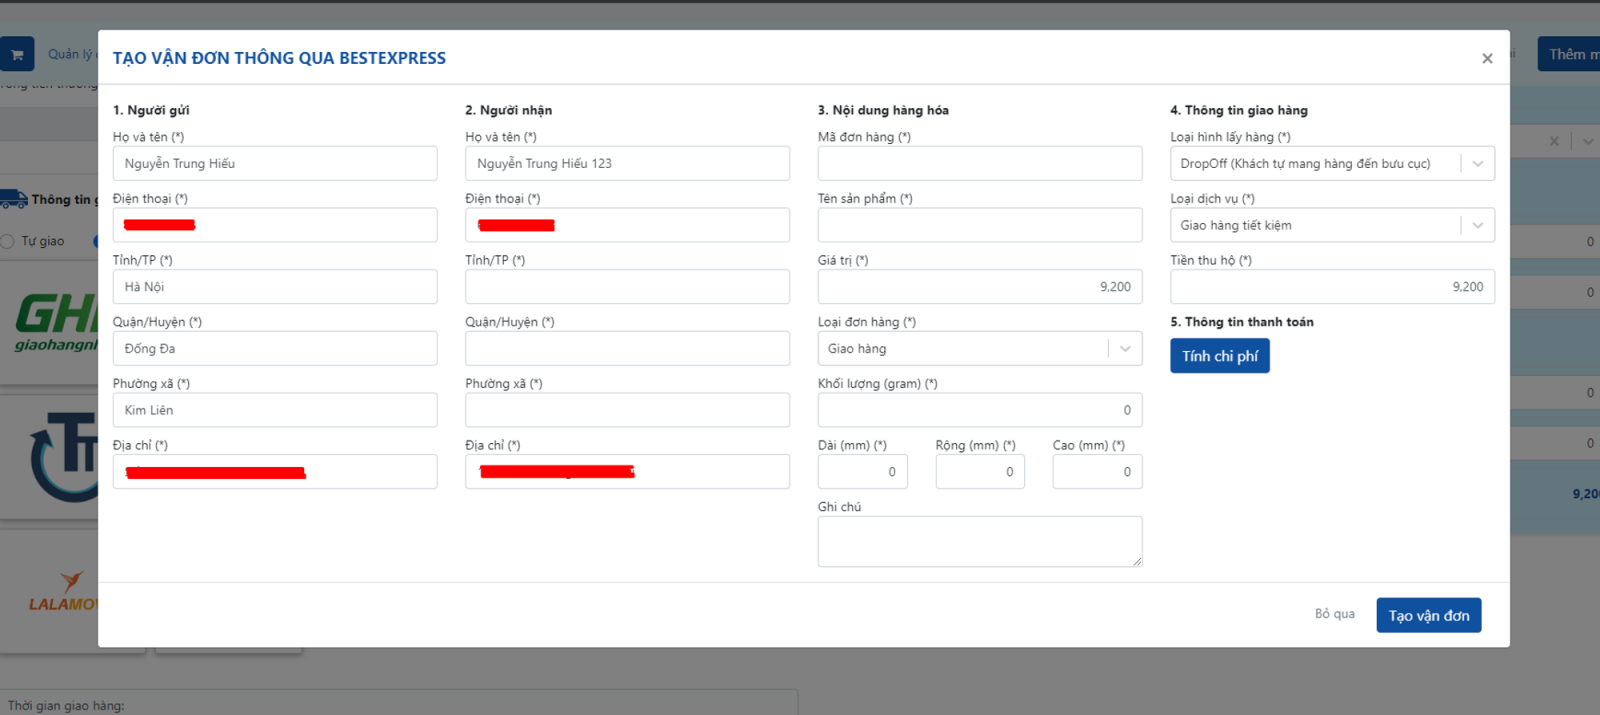Expand the Loại đơn hàng dropdown

coord(1125,349)
